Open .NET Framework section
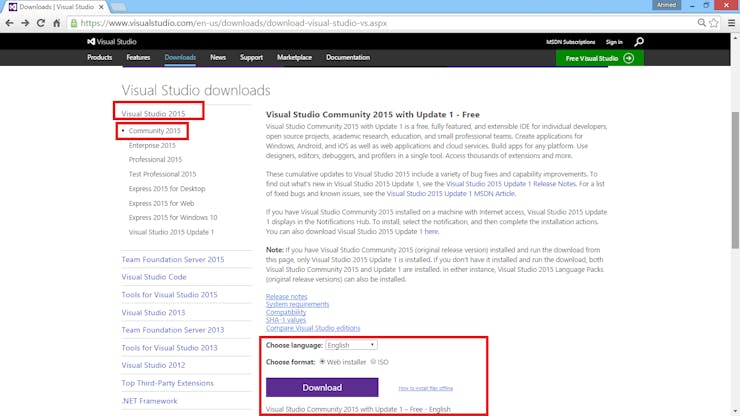The image size is (740, 416). (149, 401)
